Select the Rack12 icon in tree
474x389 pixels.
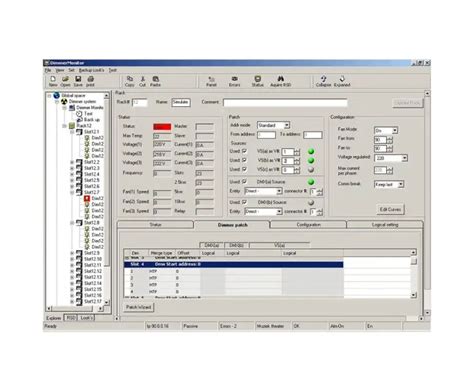click(72, 126)
